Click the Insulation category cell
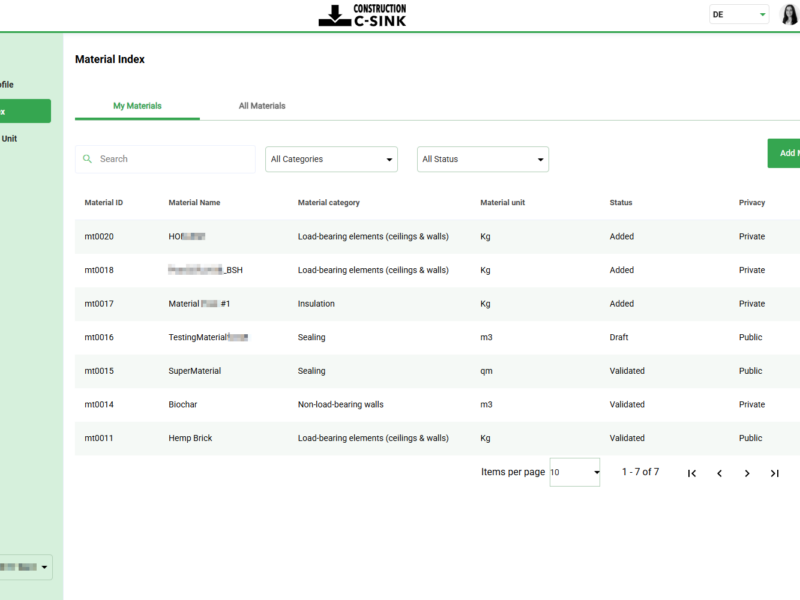The image size is (800, 600). click(316, 304)
